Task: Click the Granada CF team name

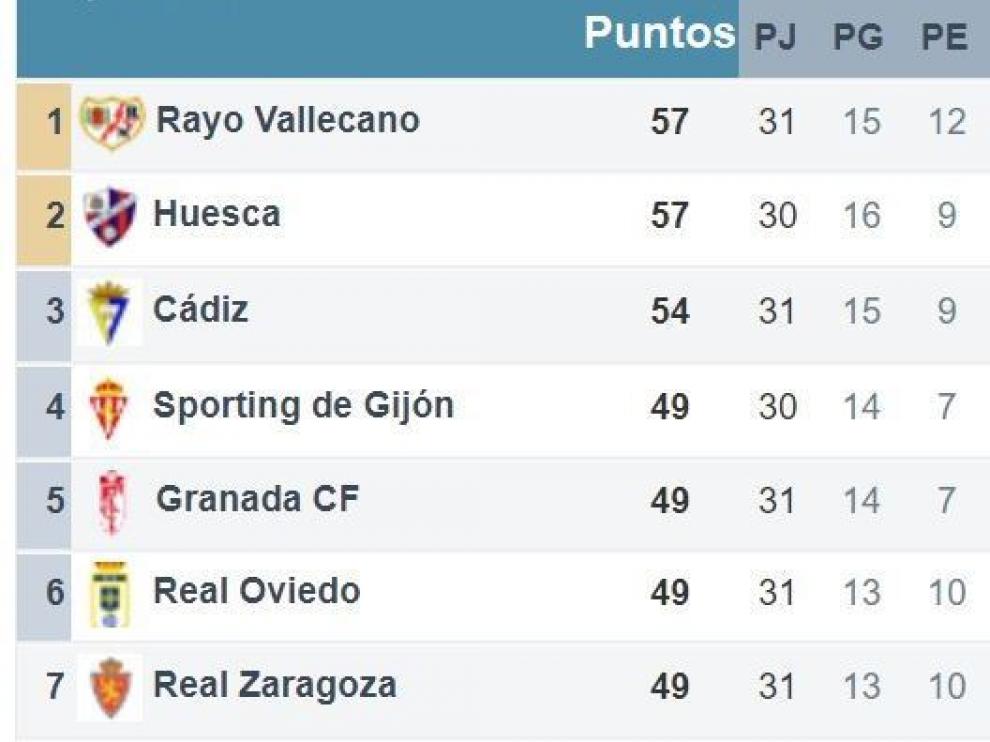Action: click(x=258, y=499)
